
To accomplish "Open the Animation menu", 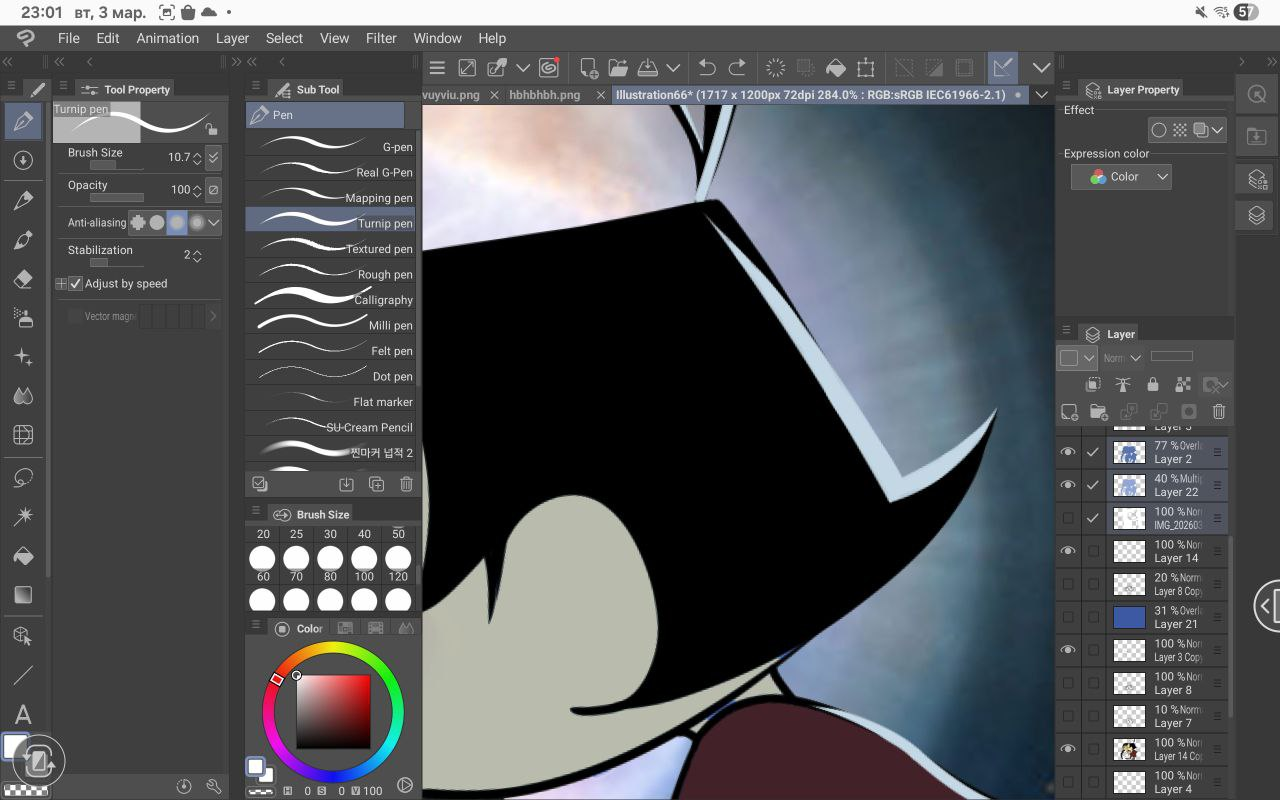I will point(167,38).
